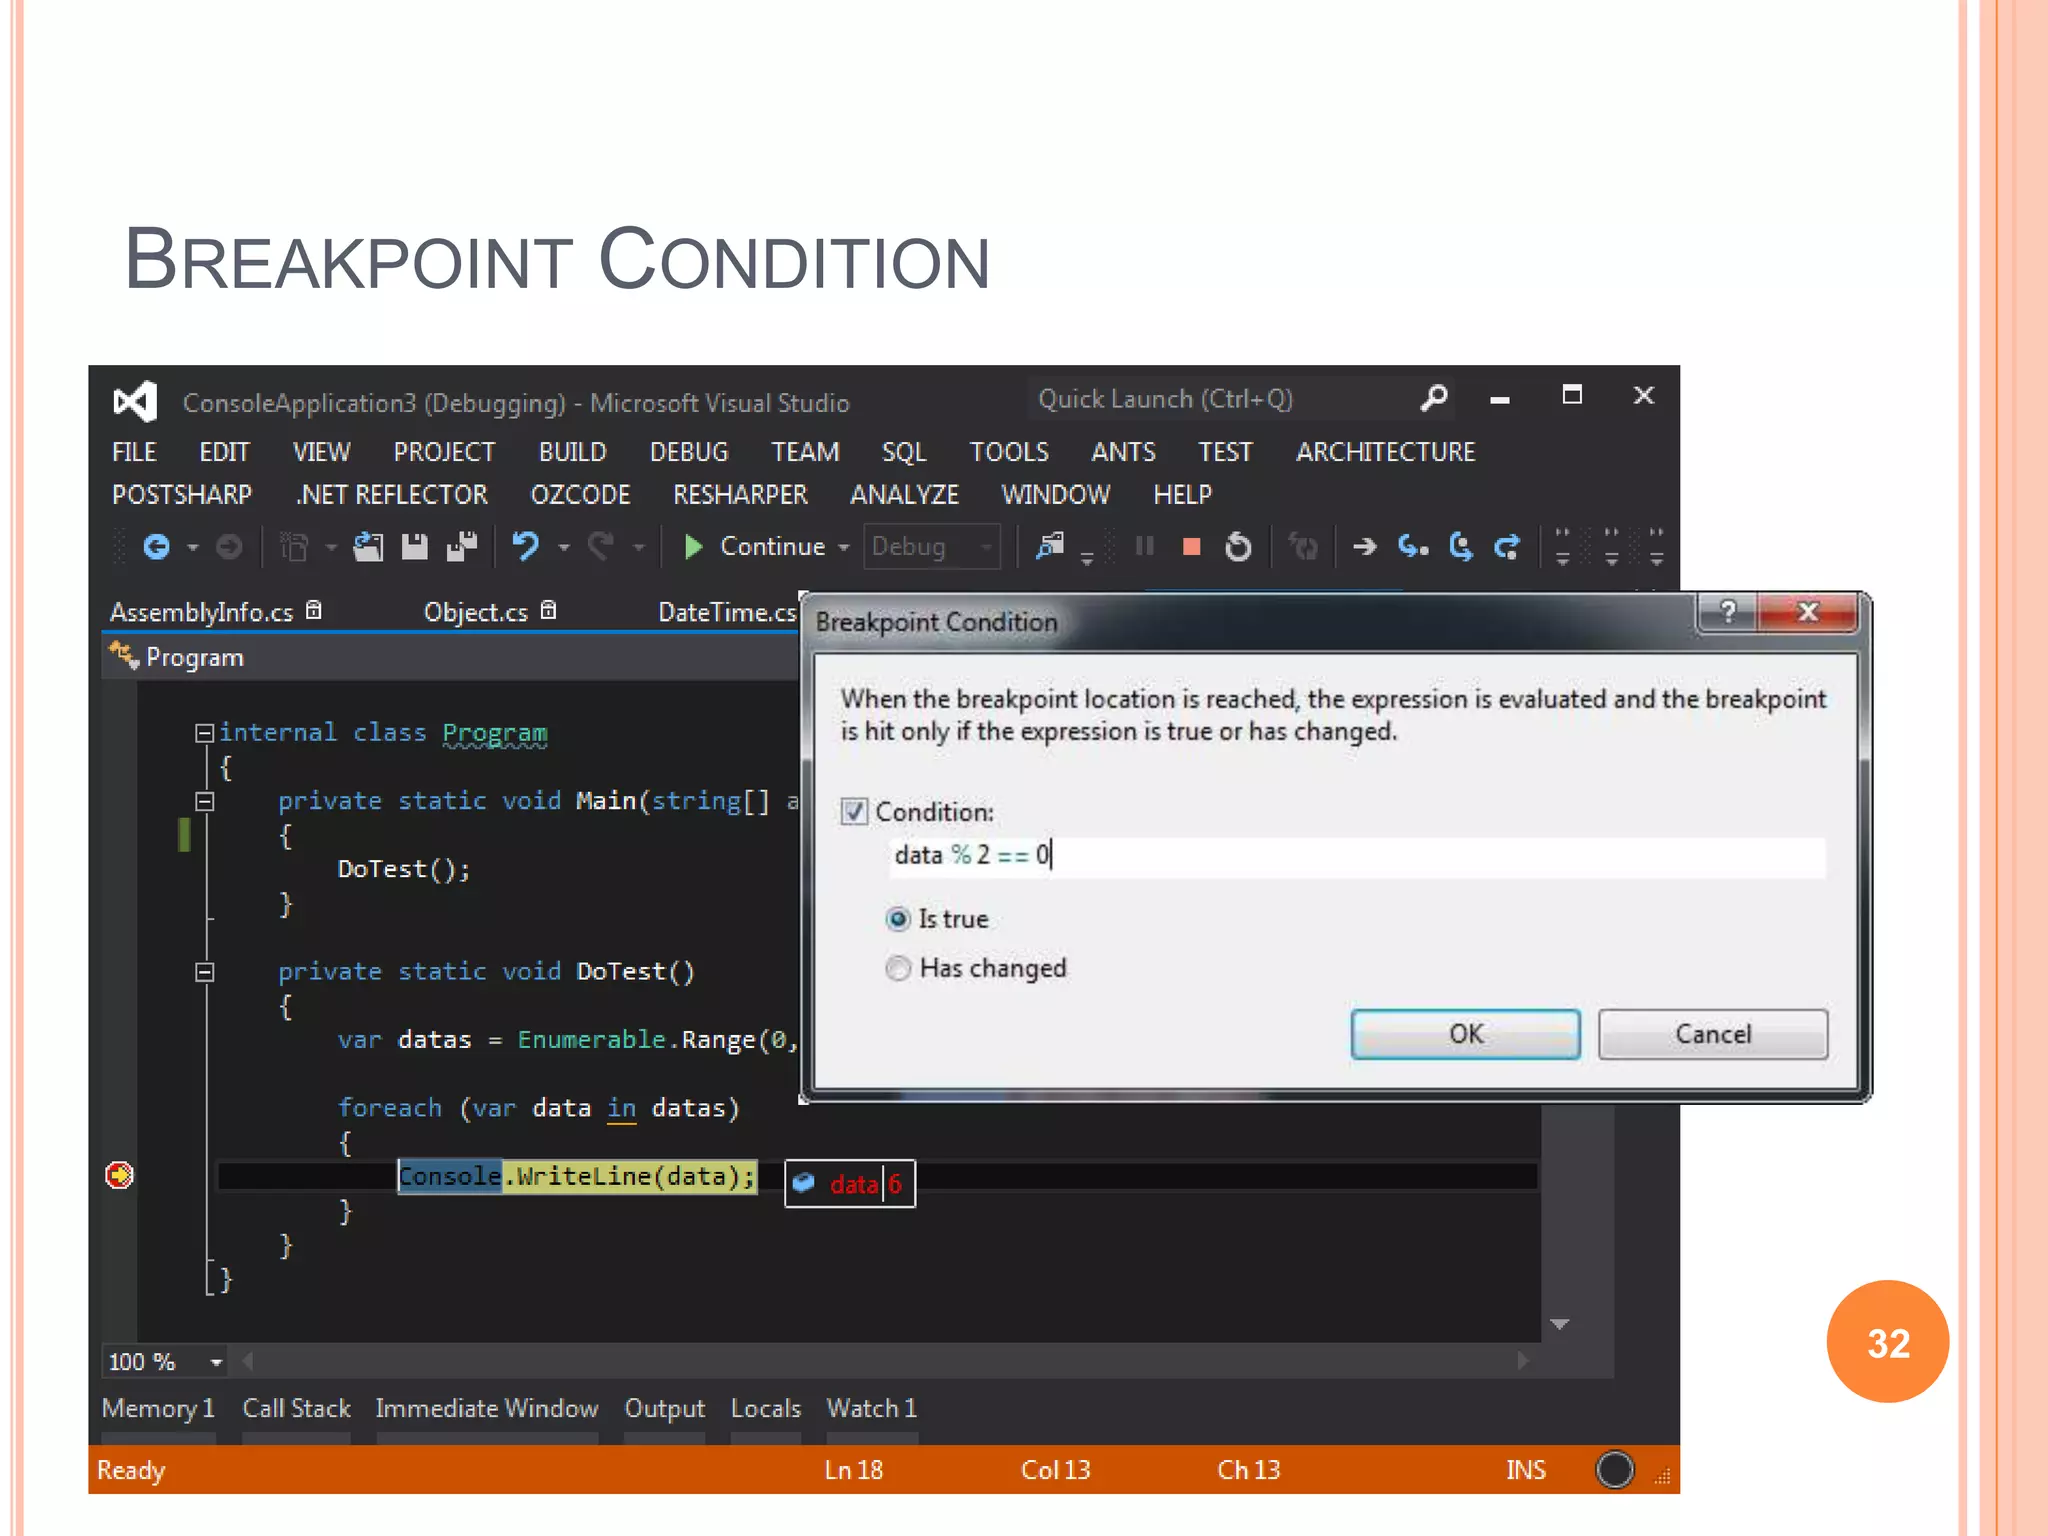Collapse the Main method outline

[204, 801]
